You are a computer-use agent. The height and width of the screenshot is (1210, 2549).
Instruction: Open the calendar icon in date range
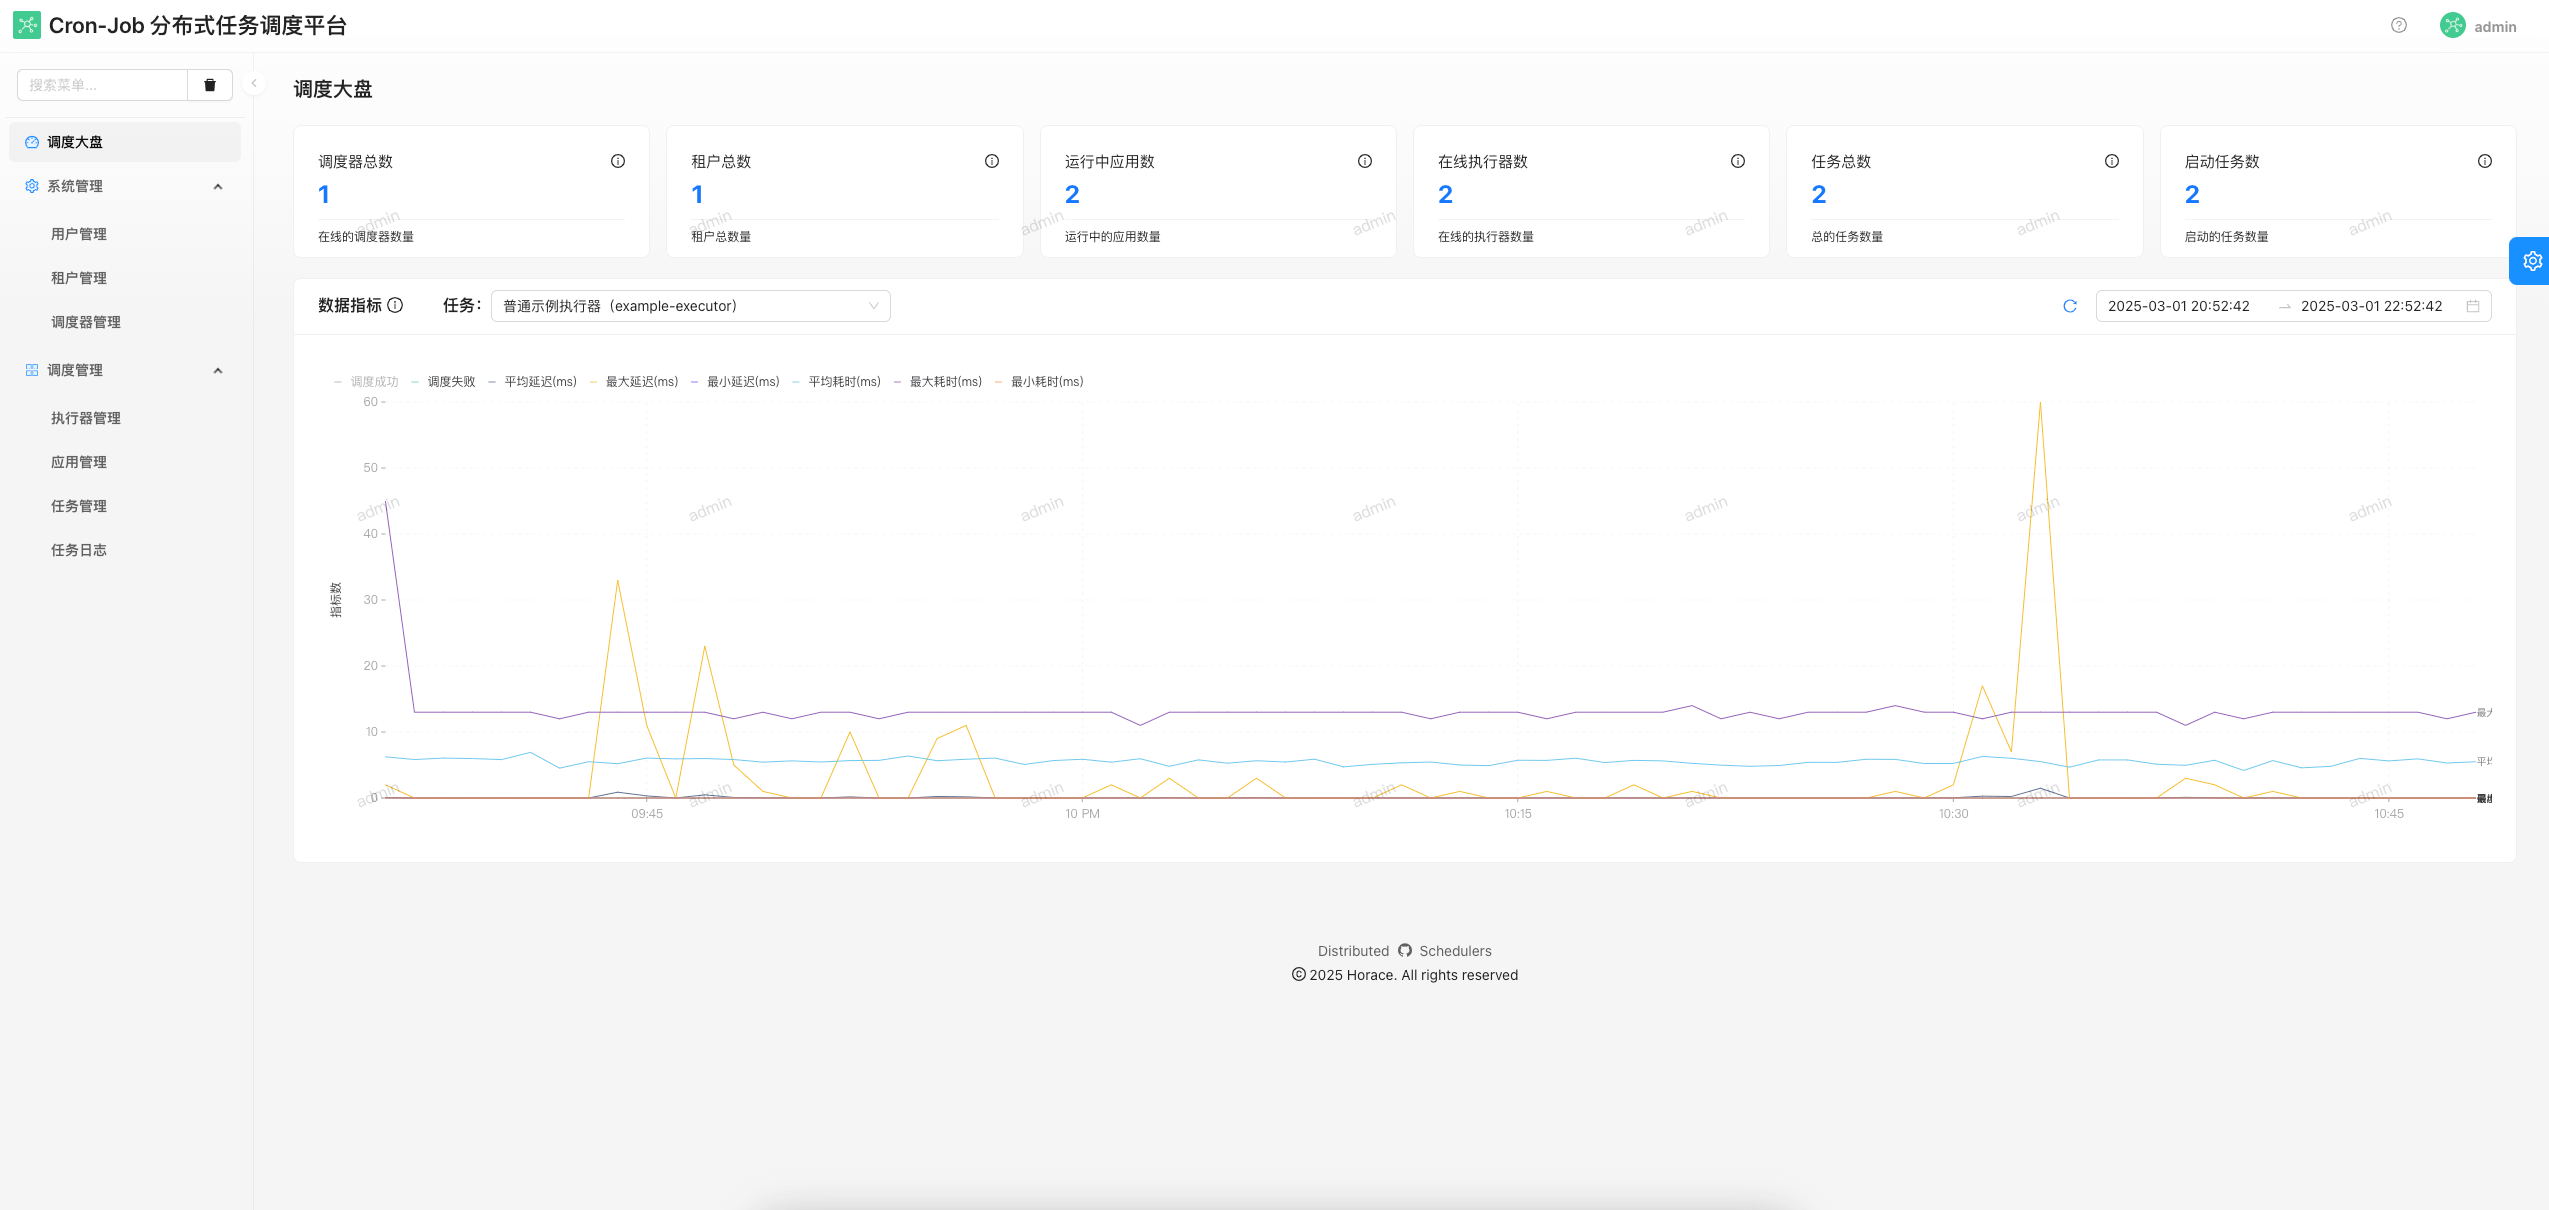point(2473,306)
